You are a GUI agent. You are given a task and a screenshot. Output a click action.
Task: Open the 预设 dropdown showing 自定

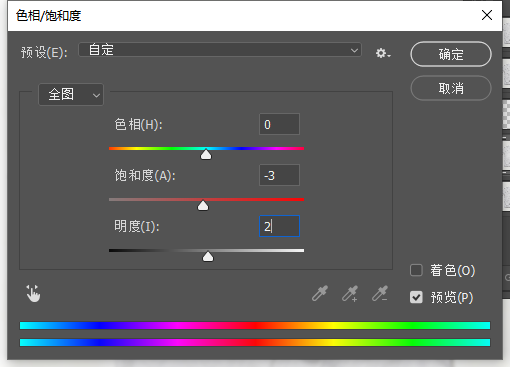[x=220, y=50]
